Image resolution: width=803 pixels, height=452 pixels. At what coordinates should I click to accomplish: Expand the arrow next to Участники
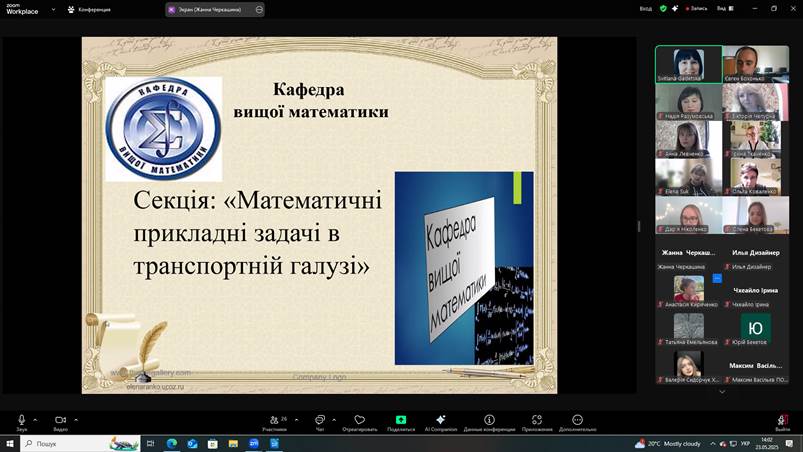tap(296, 419)
